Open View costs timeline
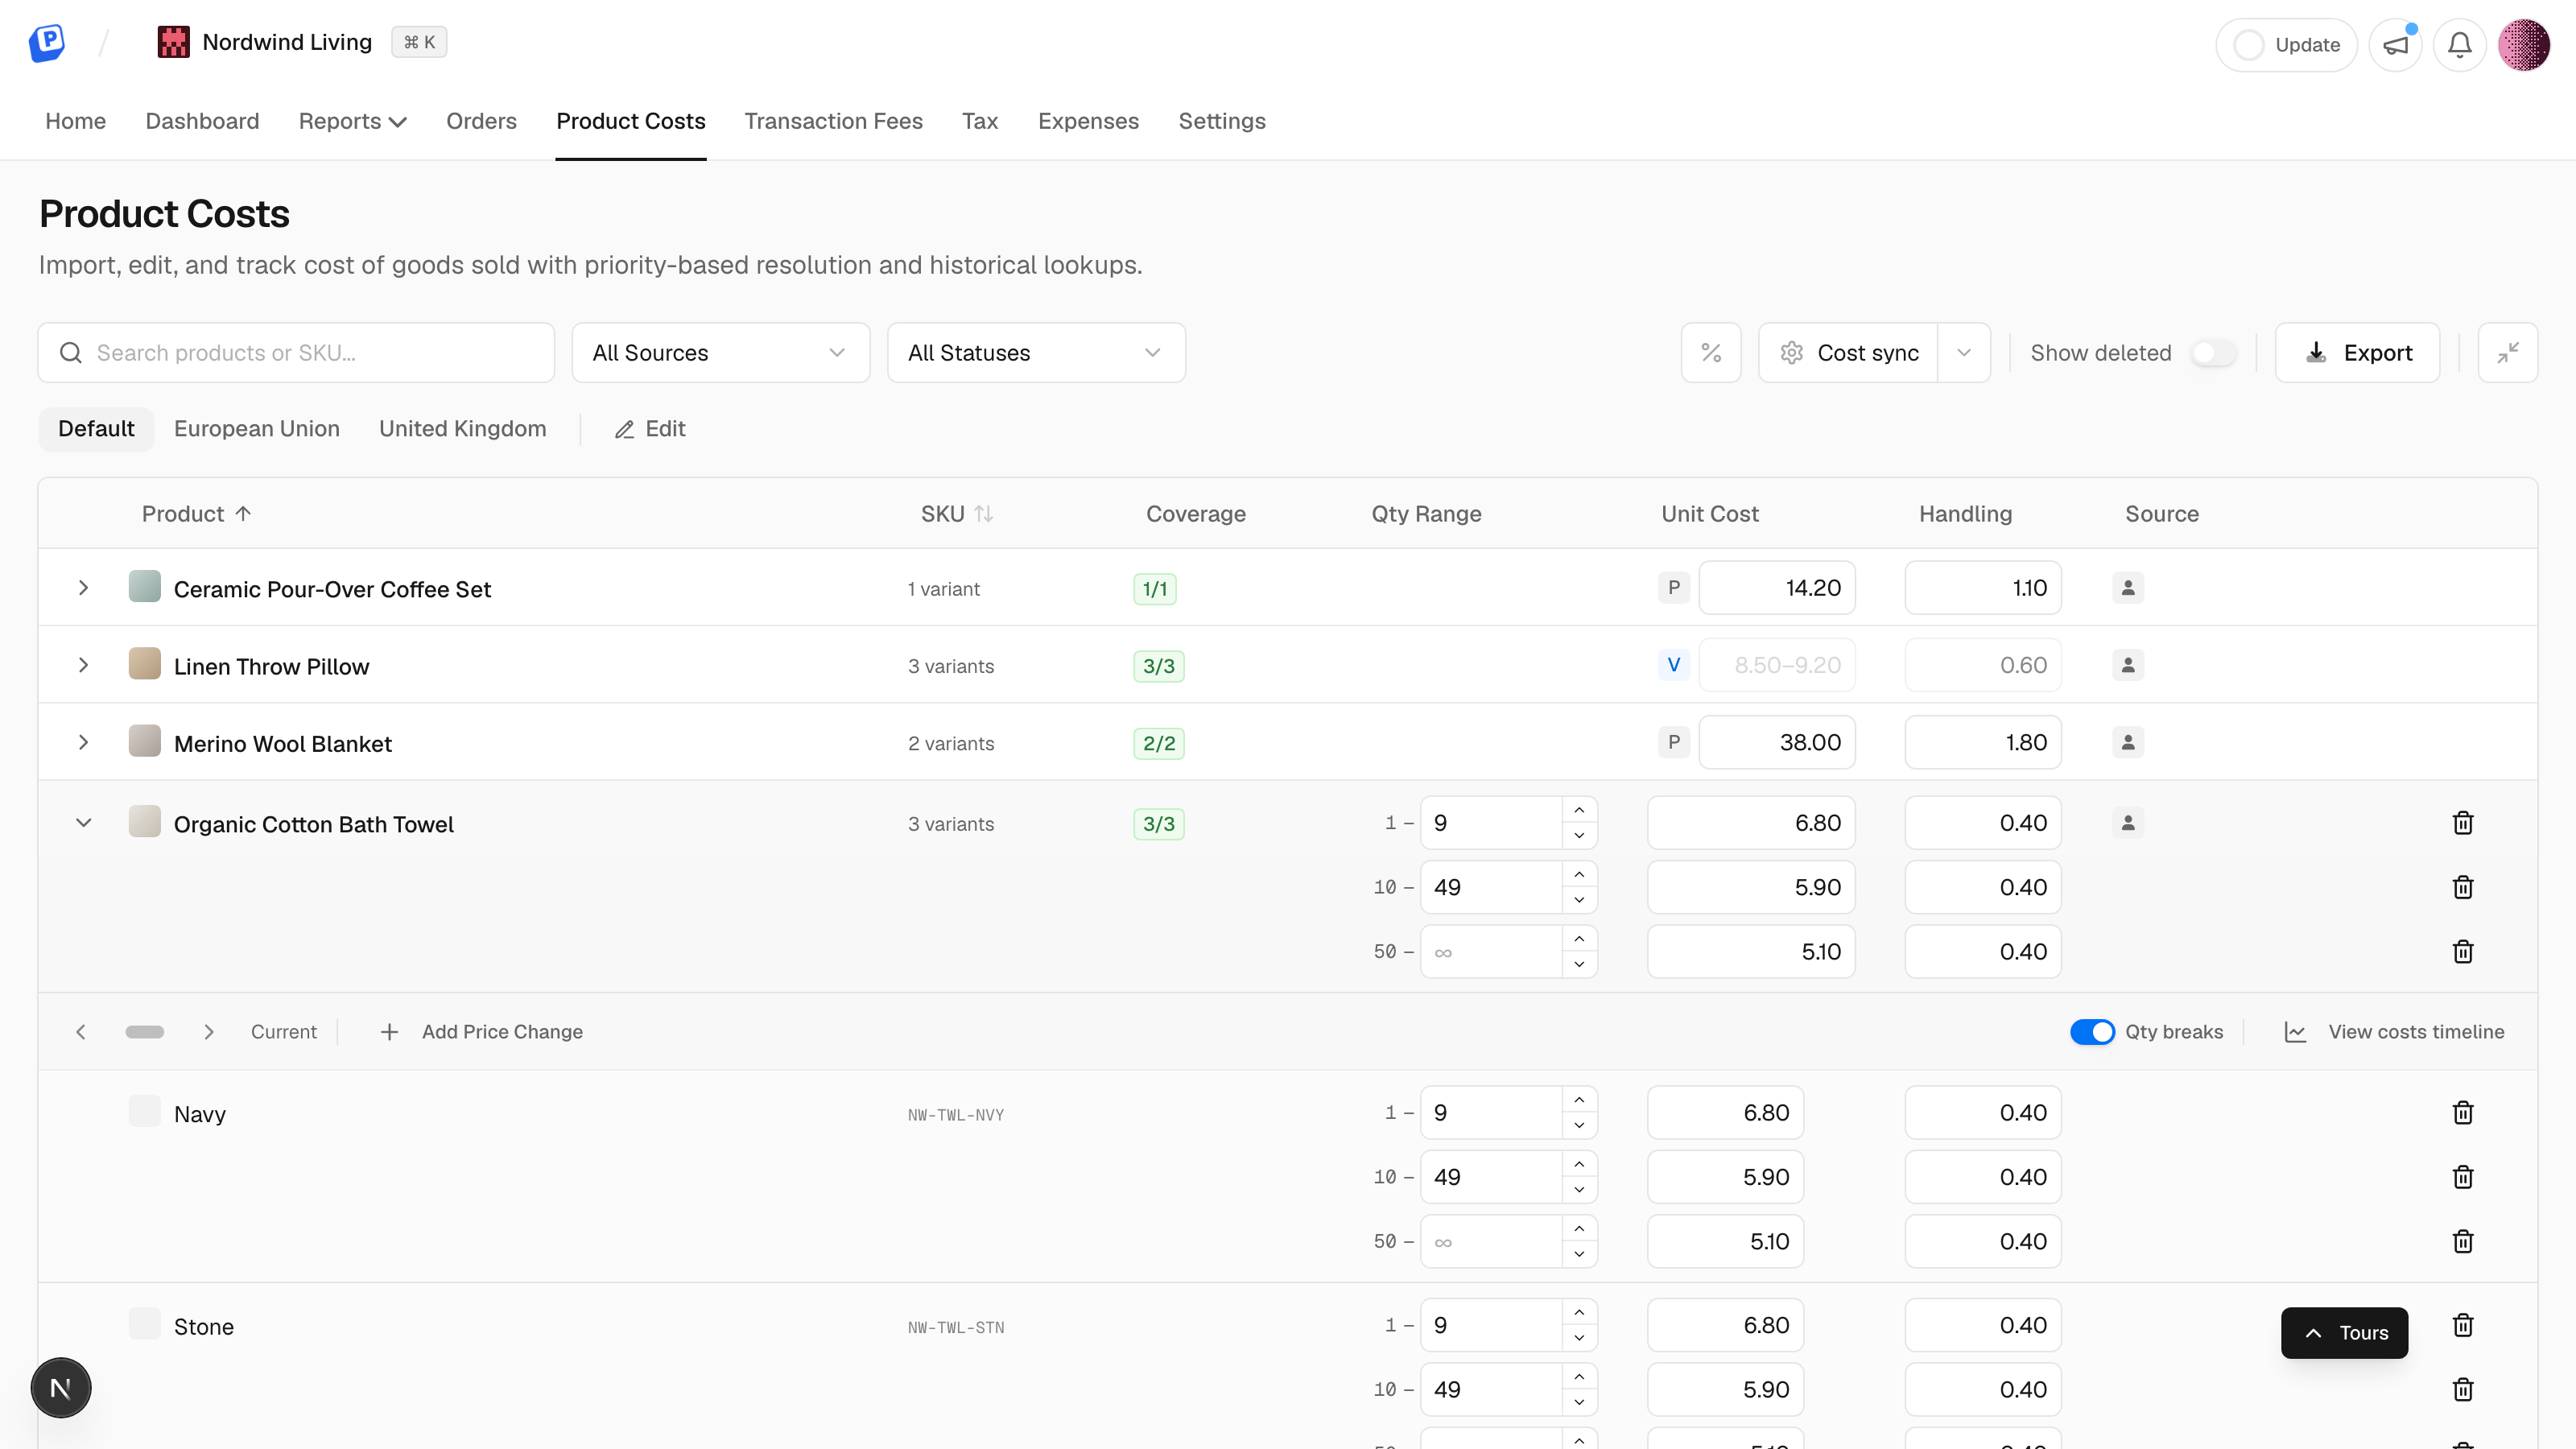This screenshot has width=2576, height=1449. 2394,1031
